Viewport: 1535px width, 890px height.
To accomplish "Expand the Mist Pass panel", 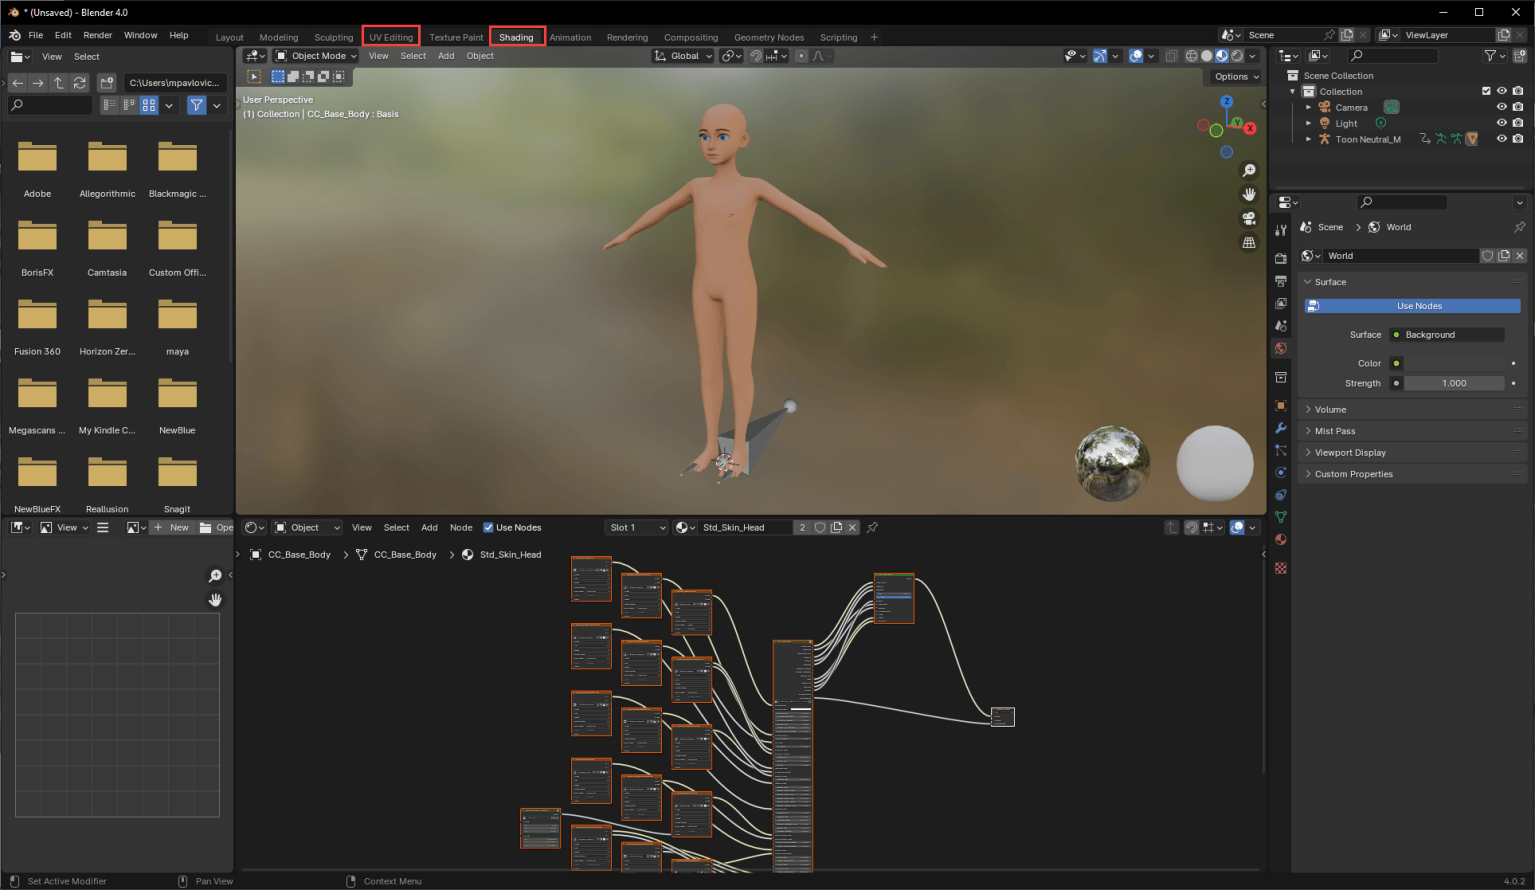I will 1412,431.
